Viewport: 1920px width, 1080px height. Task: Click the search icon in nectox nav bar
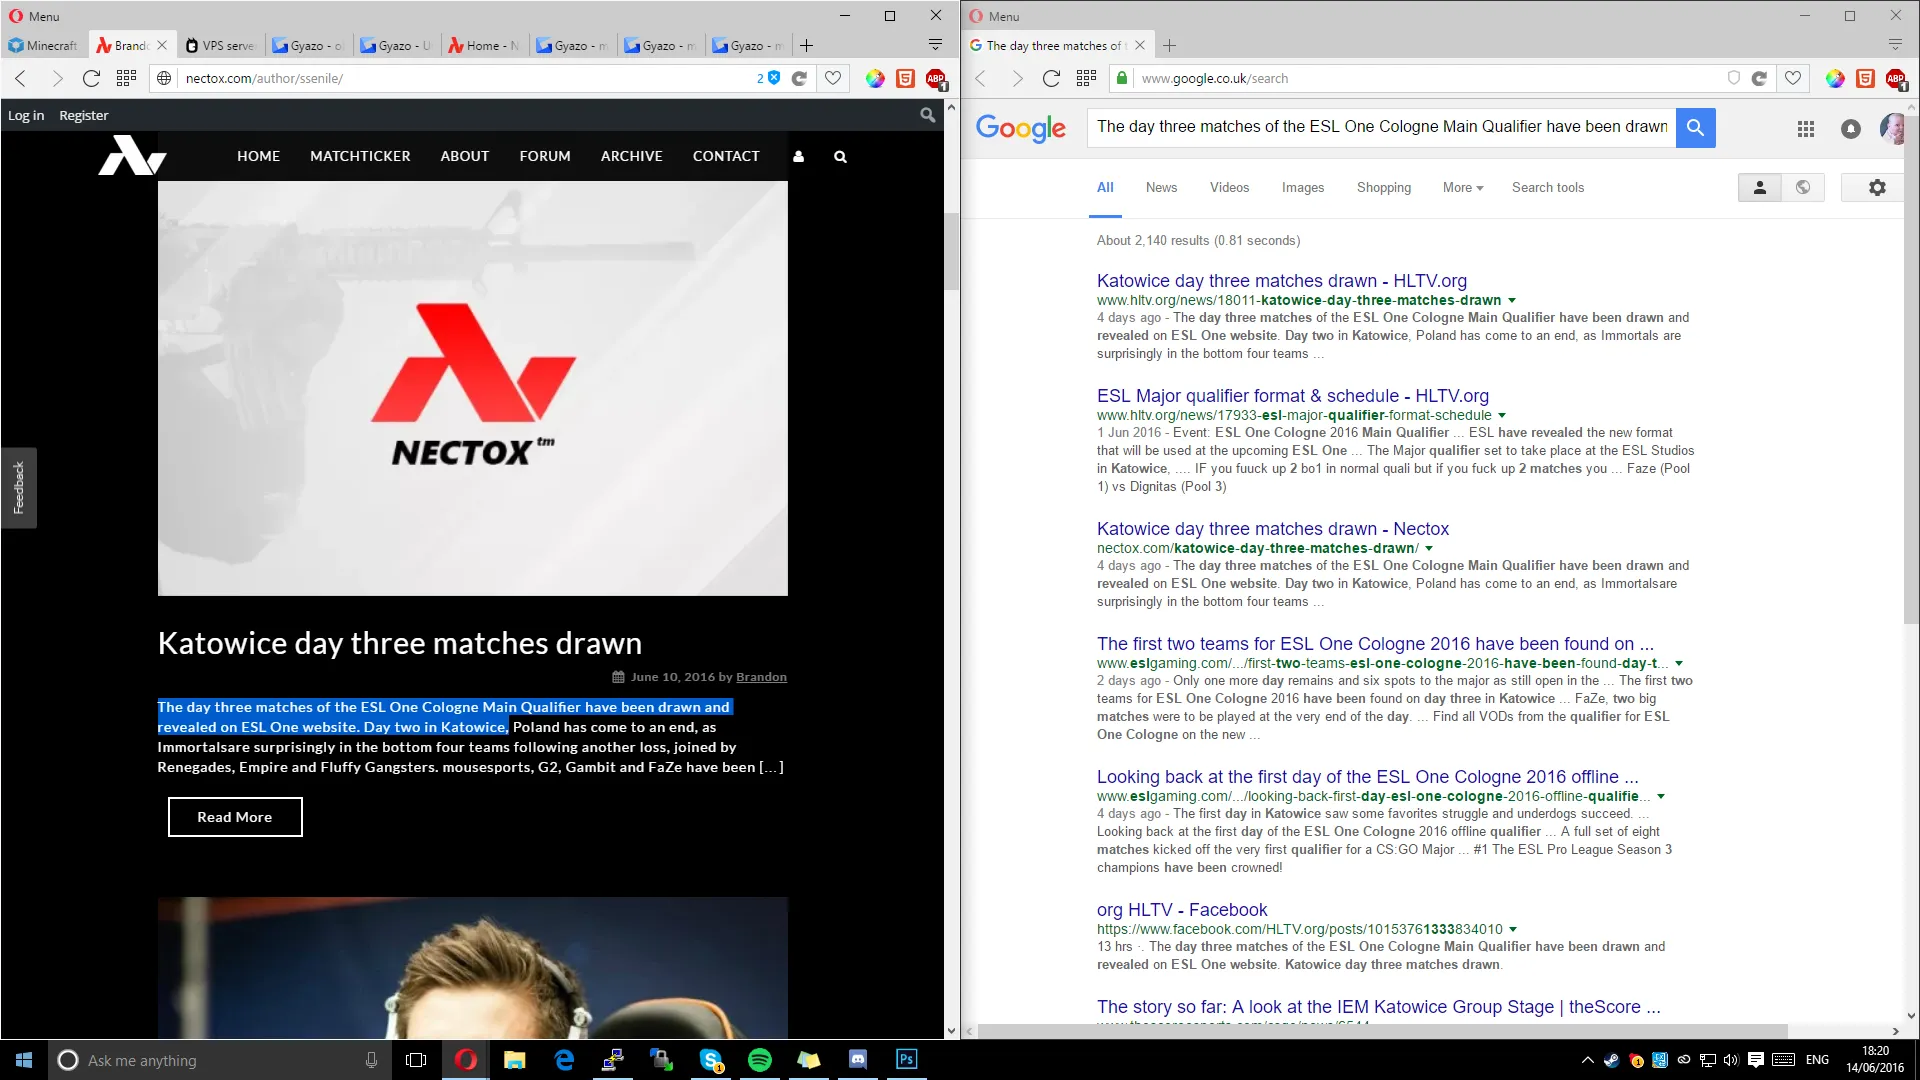point(840,157)
